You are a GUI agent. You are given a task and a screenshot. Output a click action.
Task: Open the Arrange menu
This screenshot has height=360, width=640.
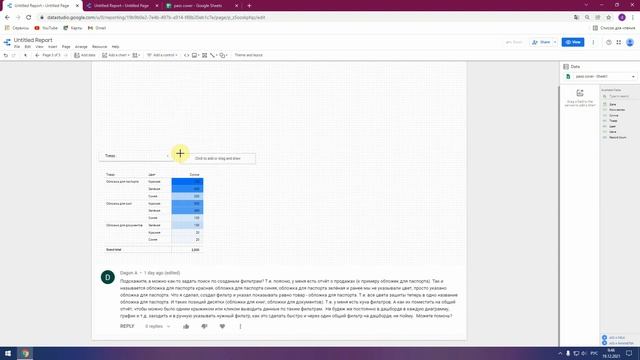[x=81, y=47]
